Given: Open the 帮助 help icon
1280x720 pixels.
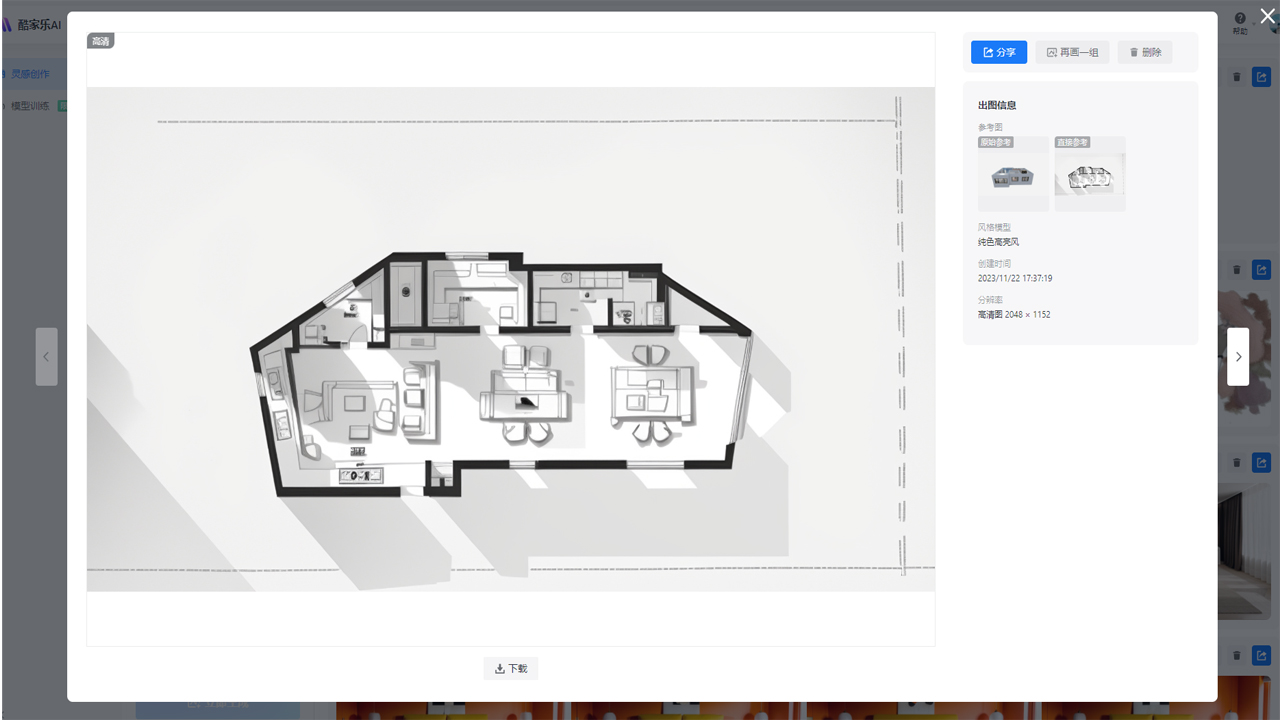Looking at the screenshot, I should click(1240, 21).
